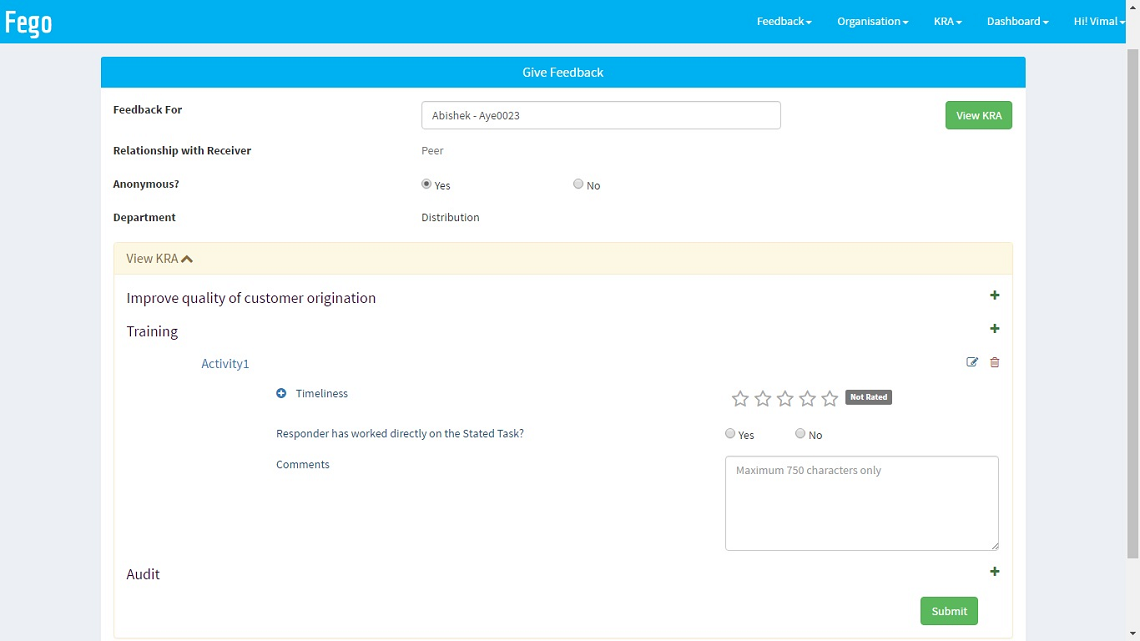
Task: Rate Timeliness with the first star
Action: [740, 399]
